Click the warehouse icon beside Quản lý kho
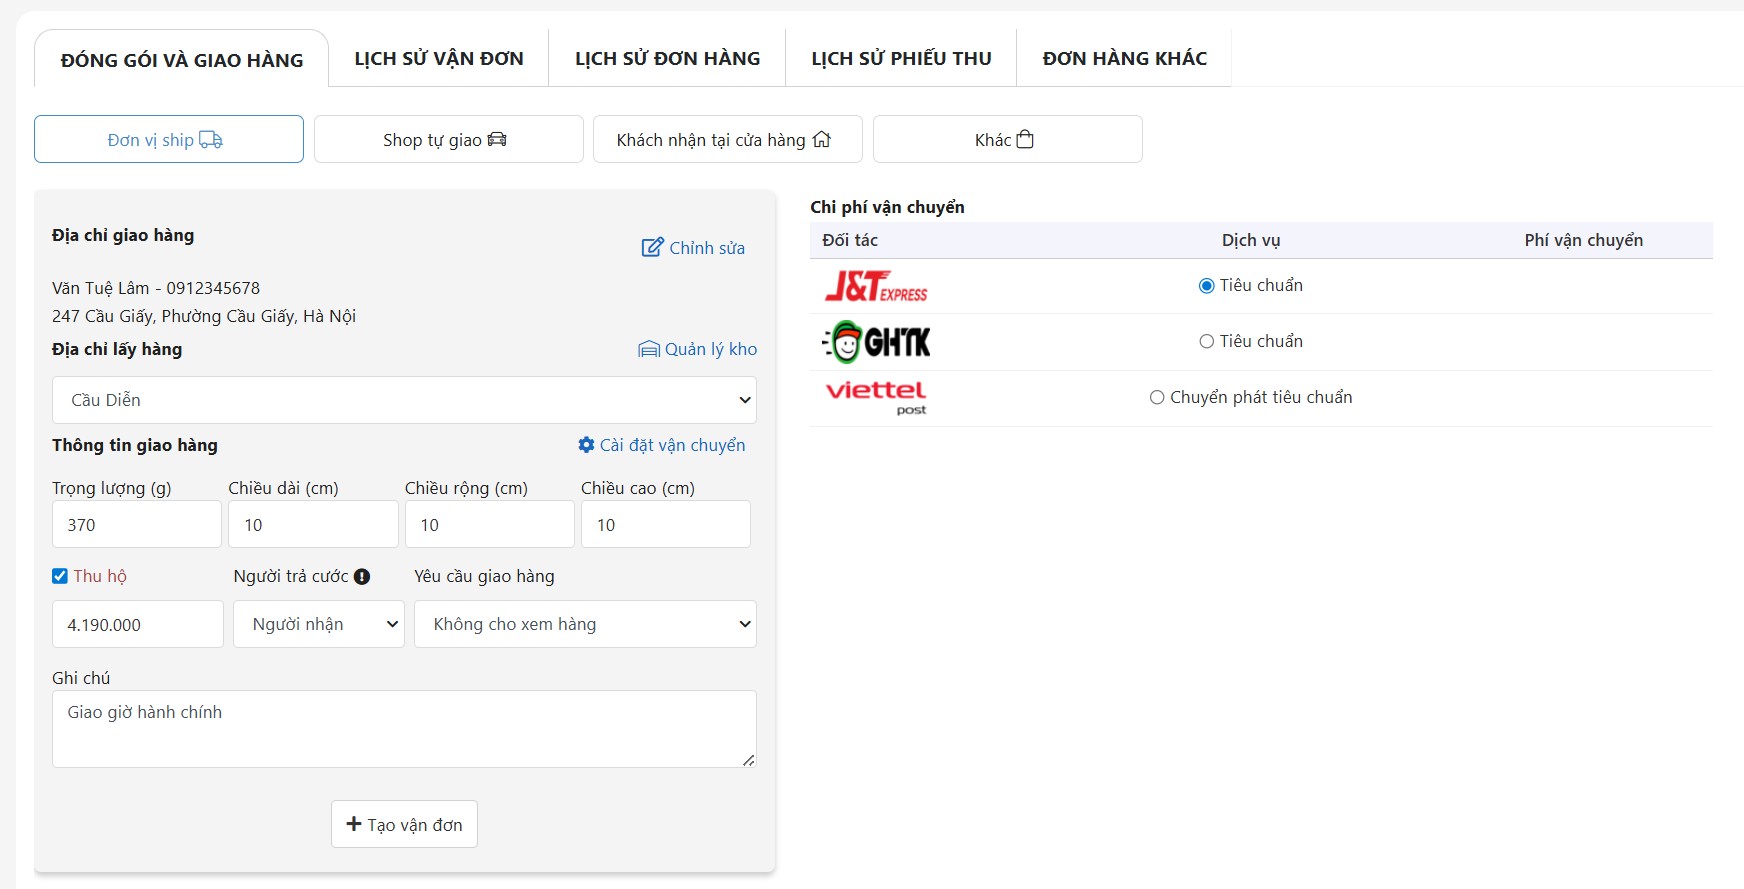The width and height of the screenshot is (1744, 889). coord(649,350)
